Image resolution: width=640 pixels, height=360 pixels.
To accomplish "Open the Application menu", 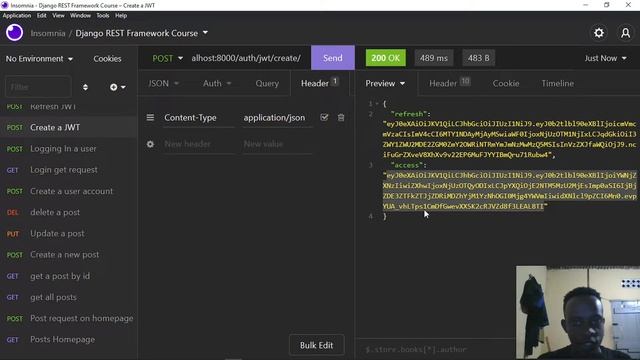I will 17,16.
